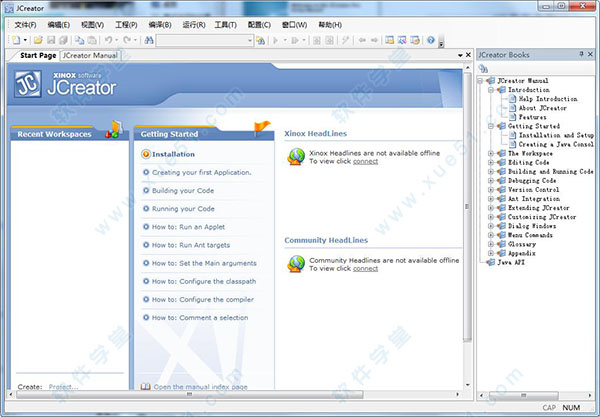Click the Help question mark icon

click(431, 40)
